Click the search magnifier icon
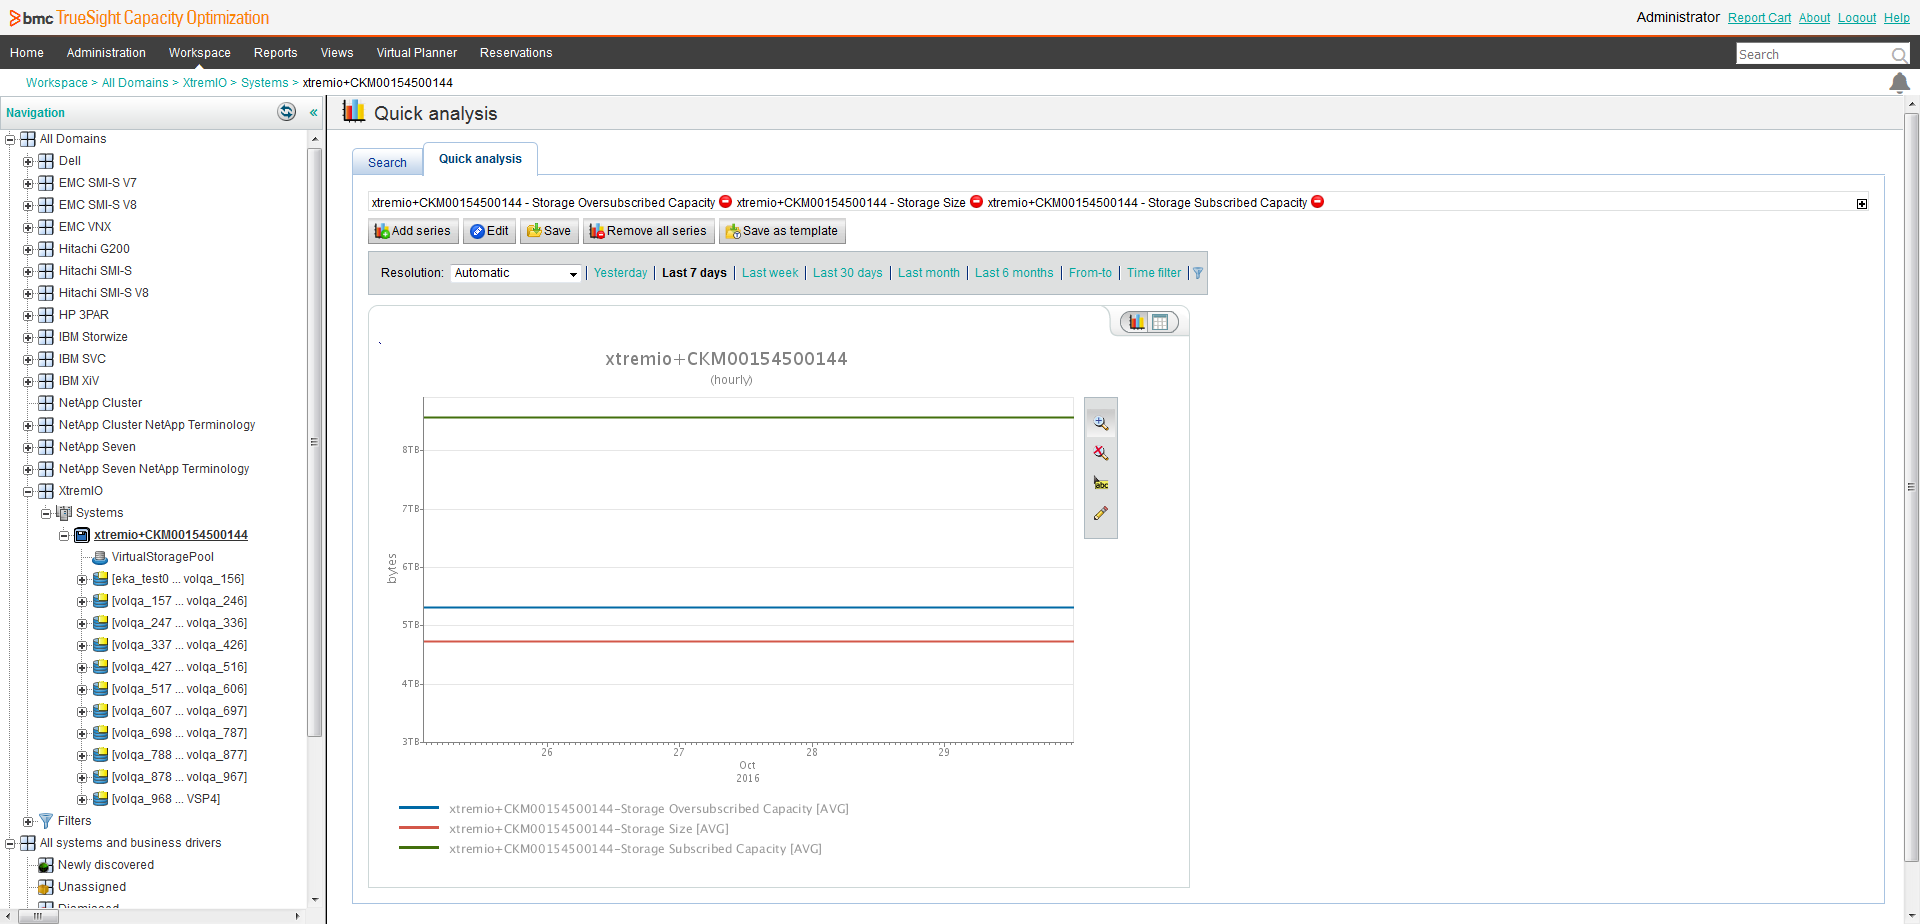 [x=1898, y=55]
